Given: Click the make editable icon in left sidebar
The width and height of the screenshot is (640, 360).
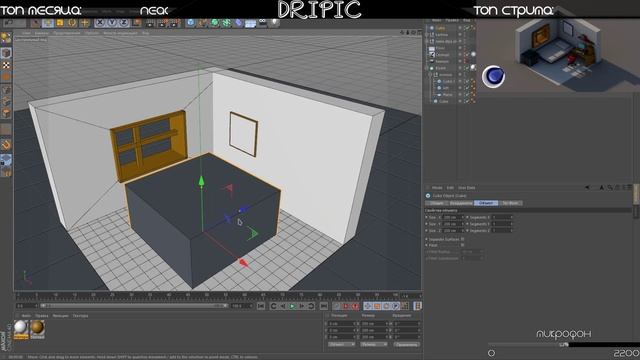Looking at the screenshot, I should coord(6,38).
